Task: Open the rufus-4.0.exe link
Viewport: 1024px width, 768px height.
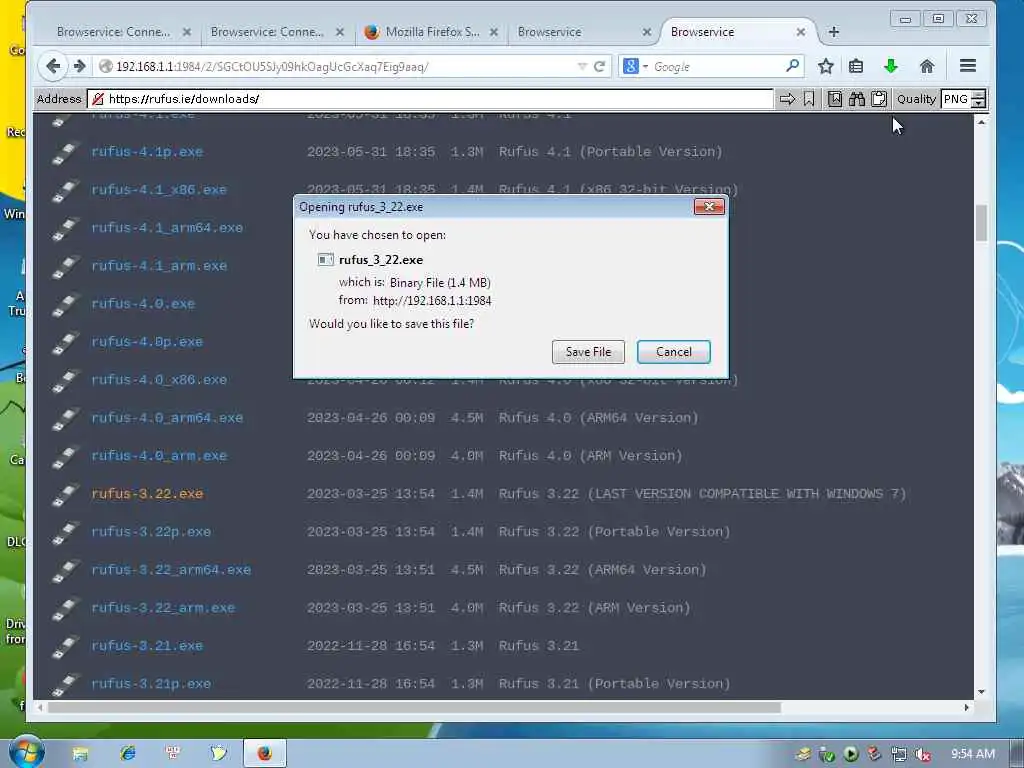Action: 143,304
